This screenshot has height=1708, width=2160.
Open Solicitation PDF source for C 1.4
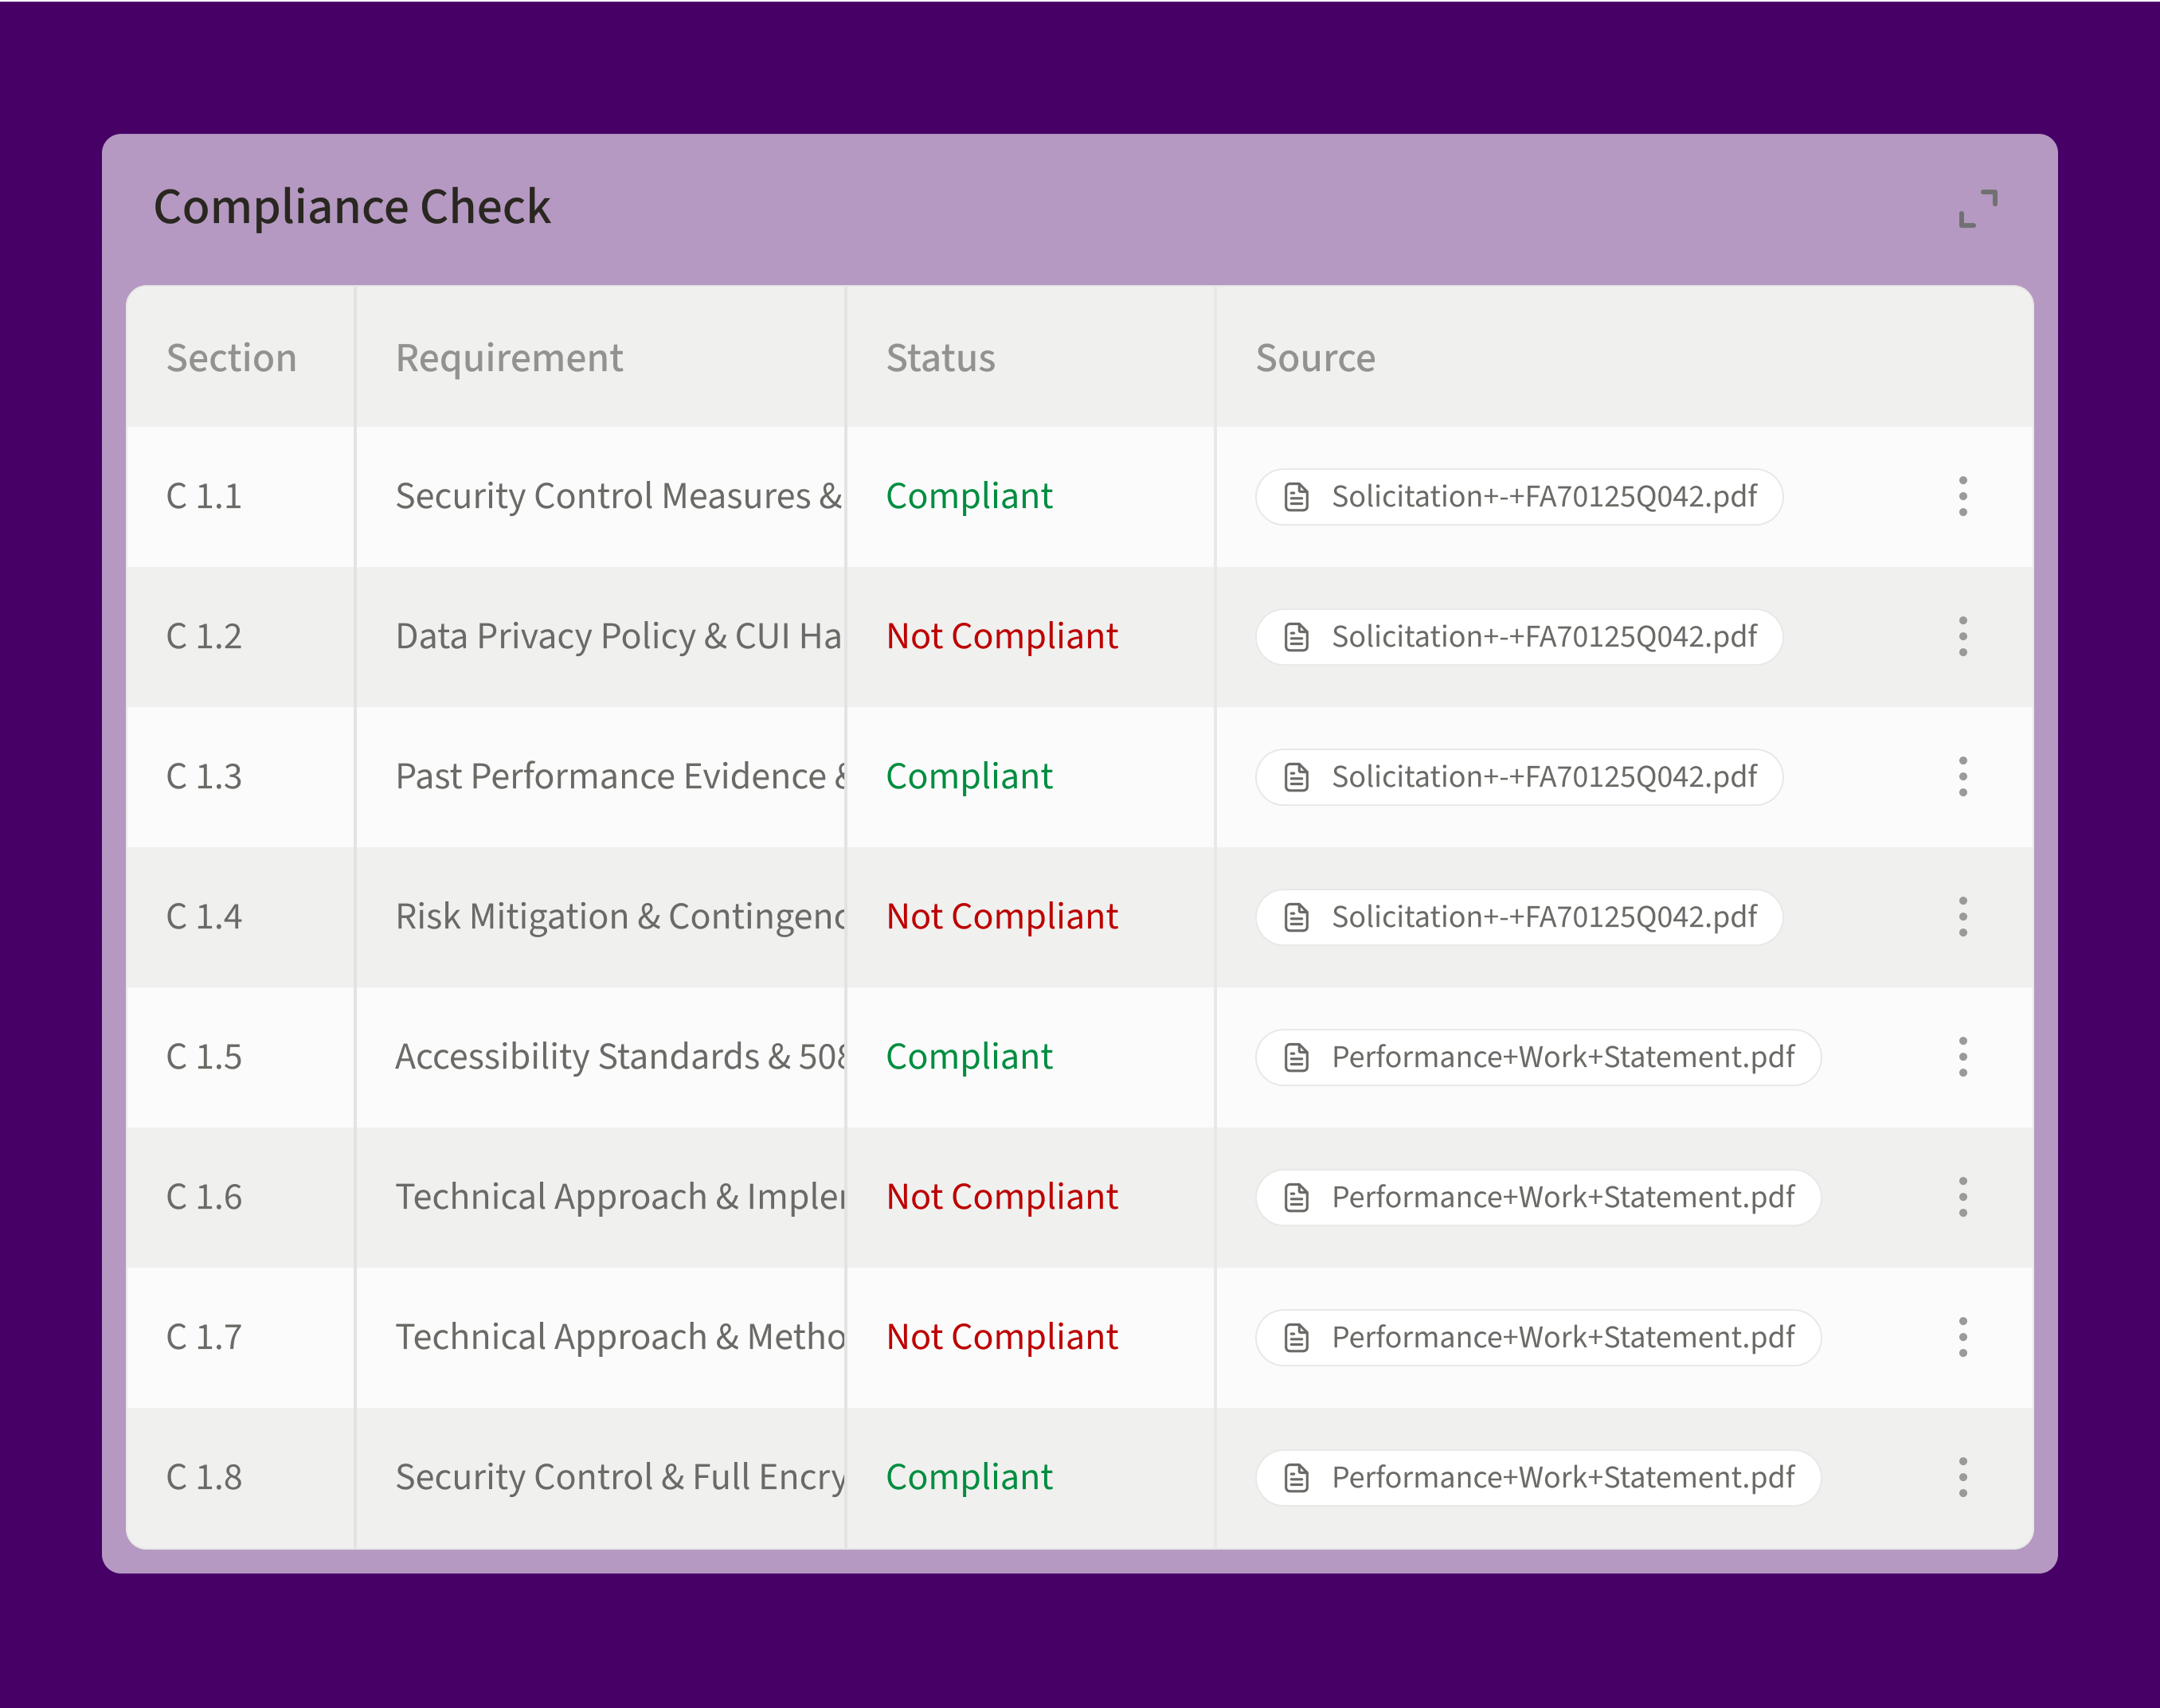[1518, 916]
